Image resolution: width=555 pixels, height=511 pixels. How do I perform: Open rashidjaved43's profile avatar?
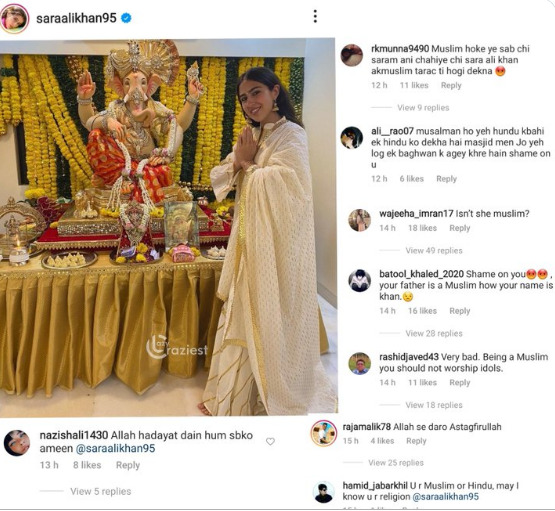pyautogui.click(x=360, y=363)
